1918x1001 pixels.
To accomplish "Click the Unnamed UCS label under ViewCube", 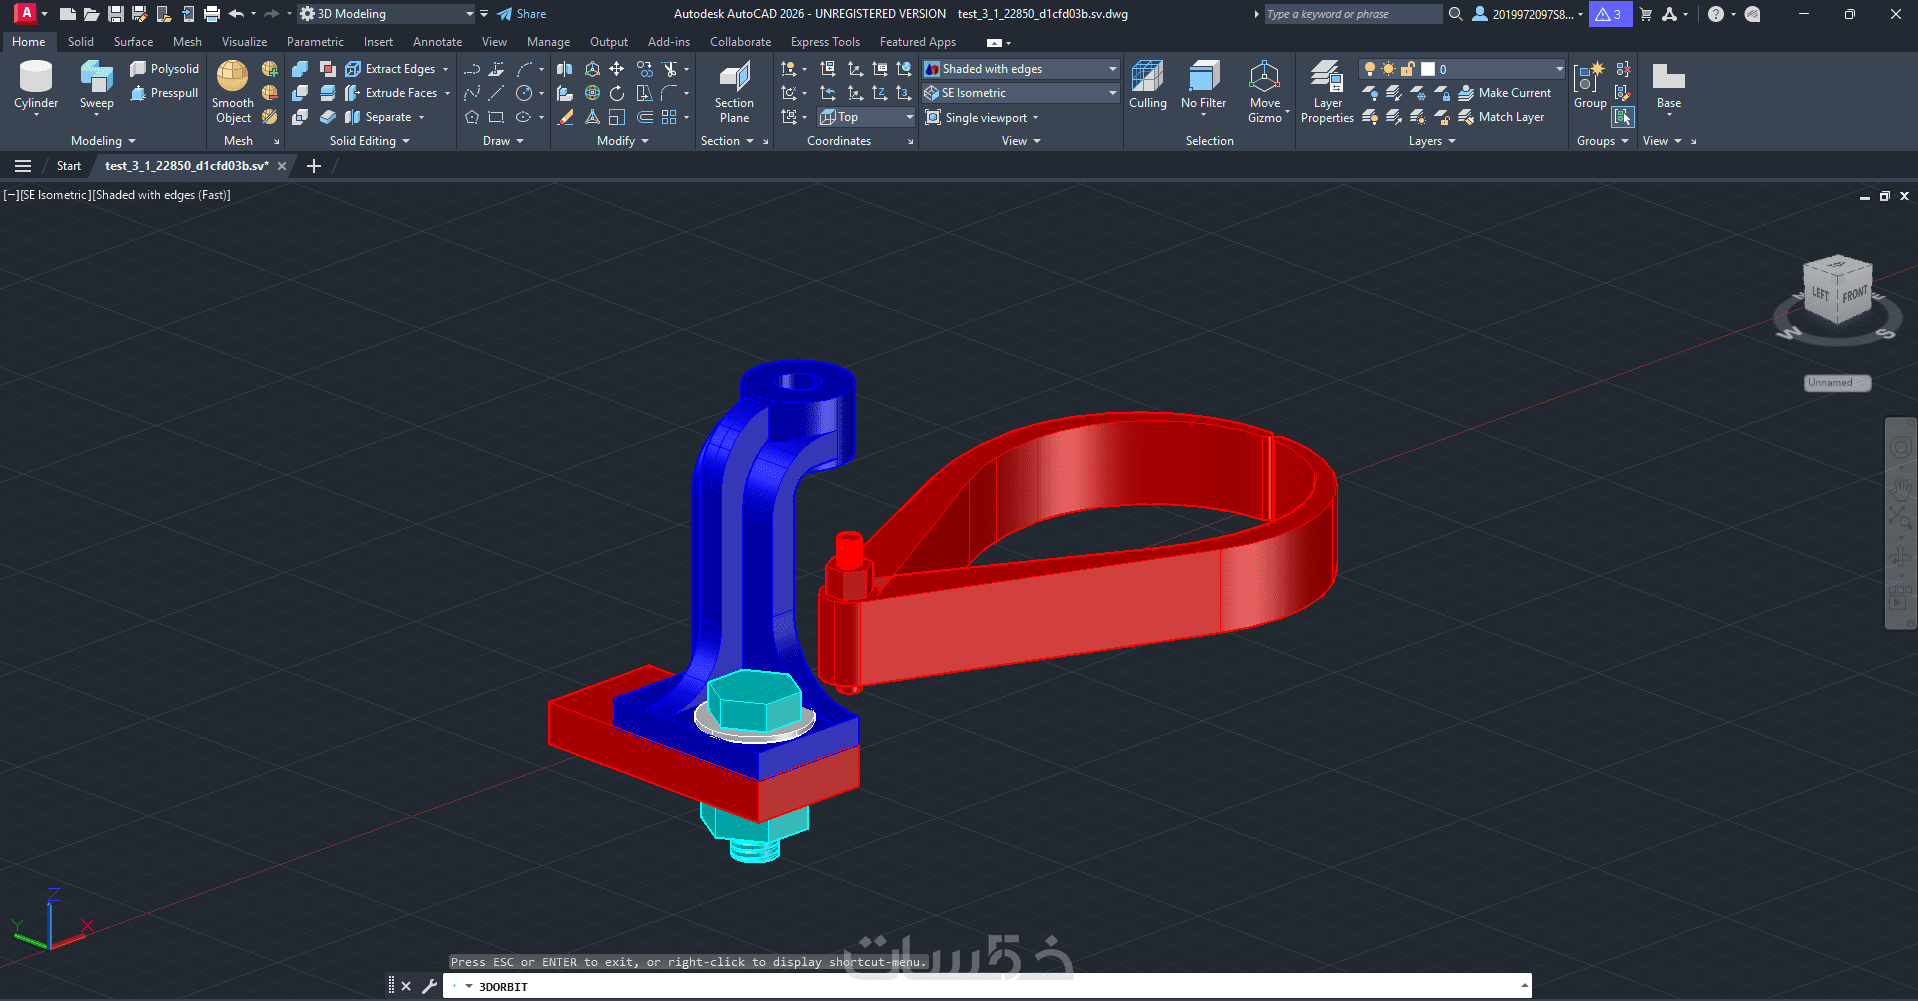I will click(1837, 383).
